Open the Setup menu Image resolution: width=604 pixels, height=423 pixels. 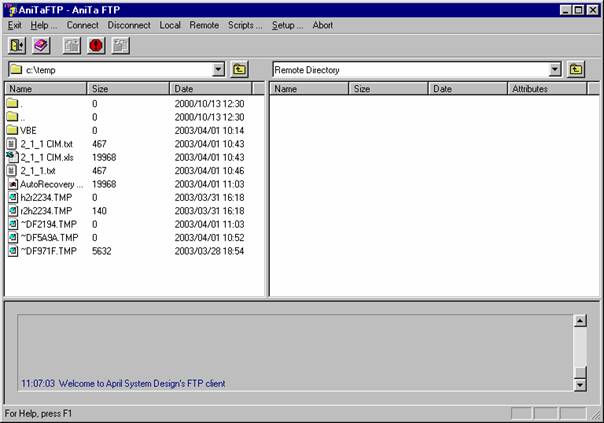click(288, 25)
